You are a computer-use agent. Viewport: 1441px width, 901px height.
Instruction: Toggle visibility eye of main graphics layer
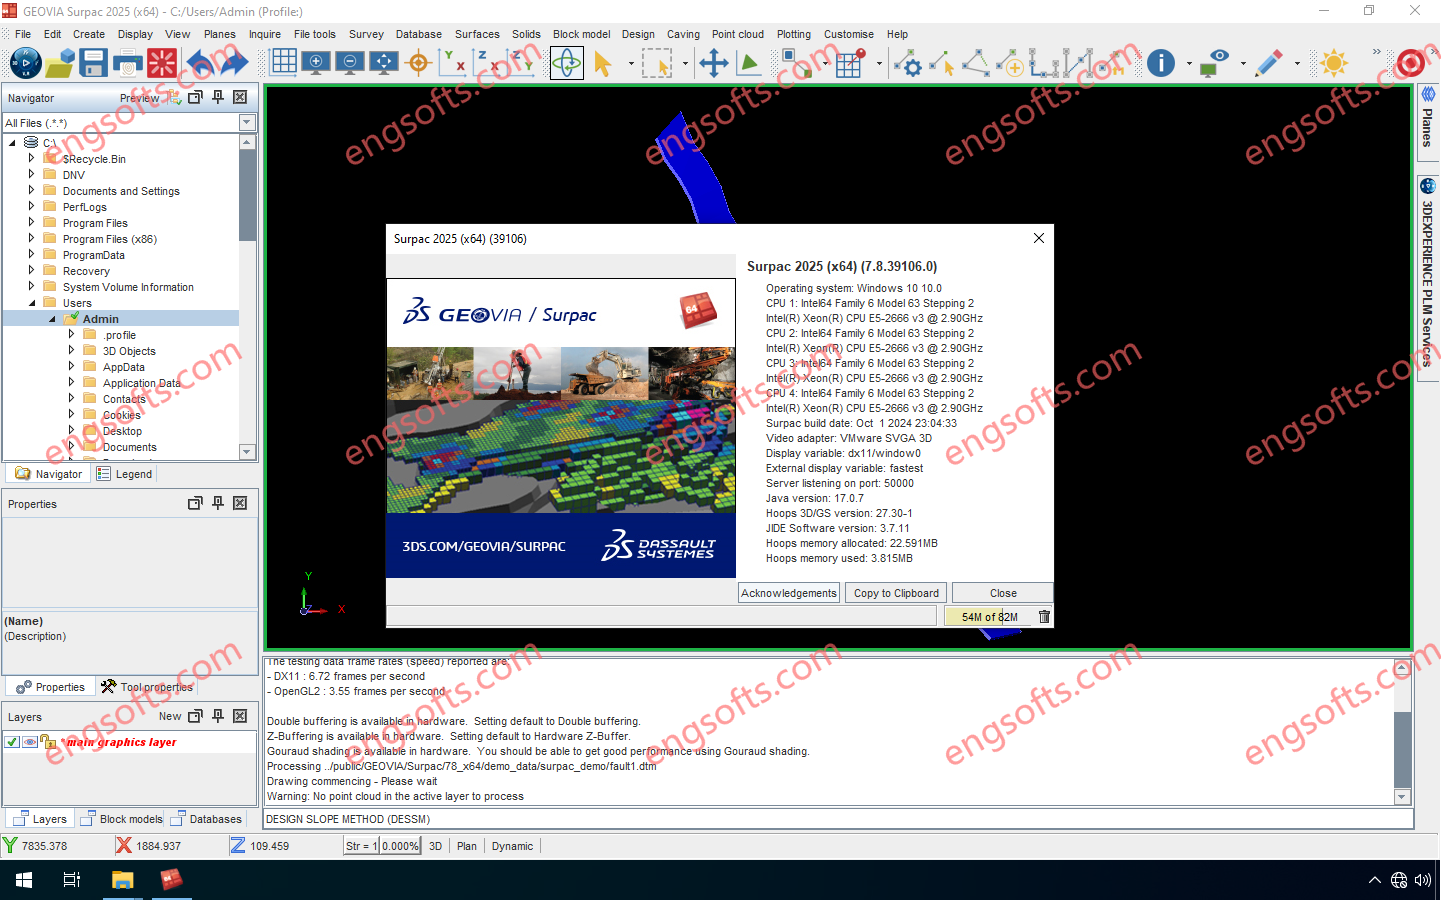(x=30, y=742)
